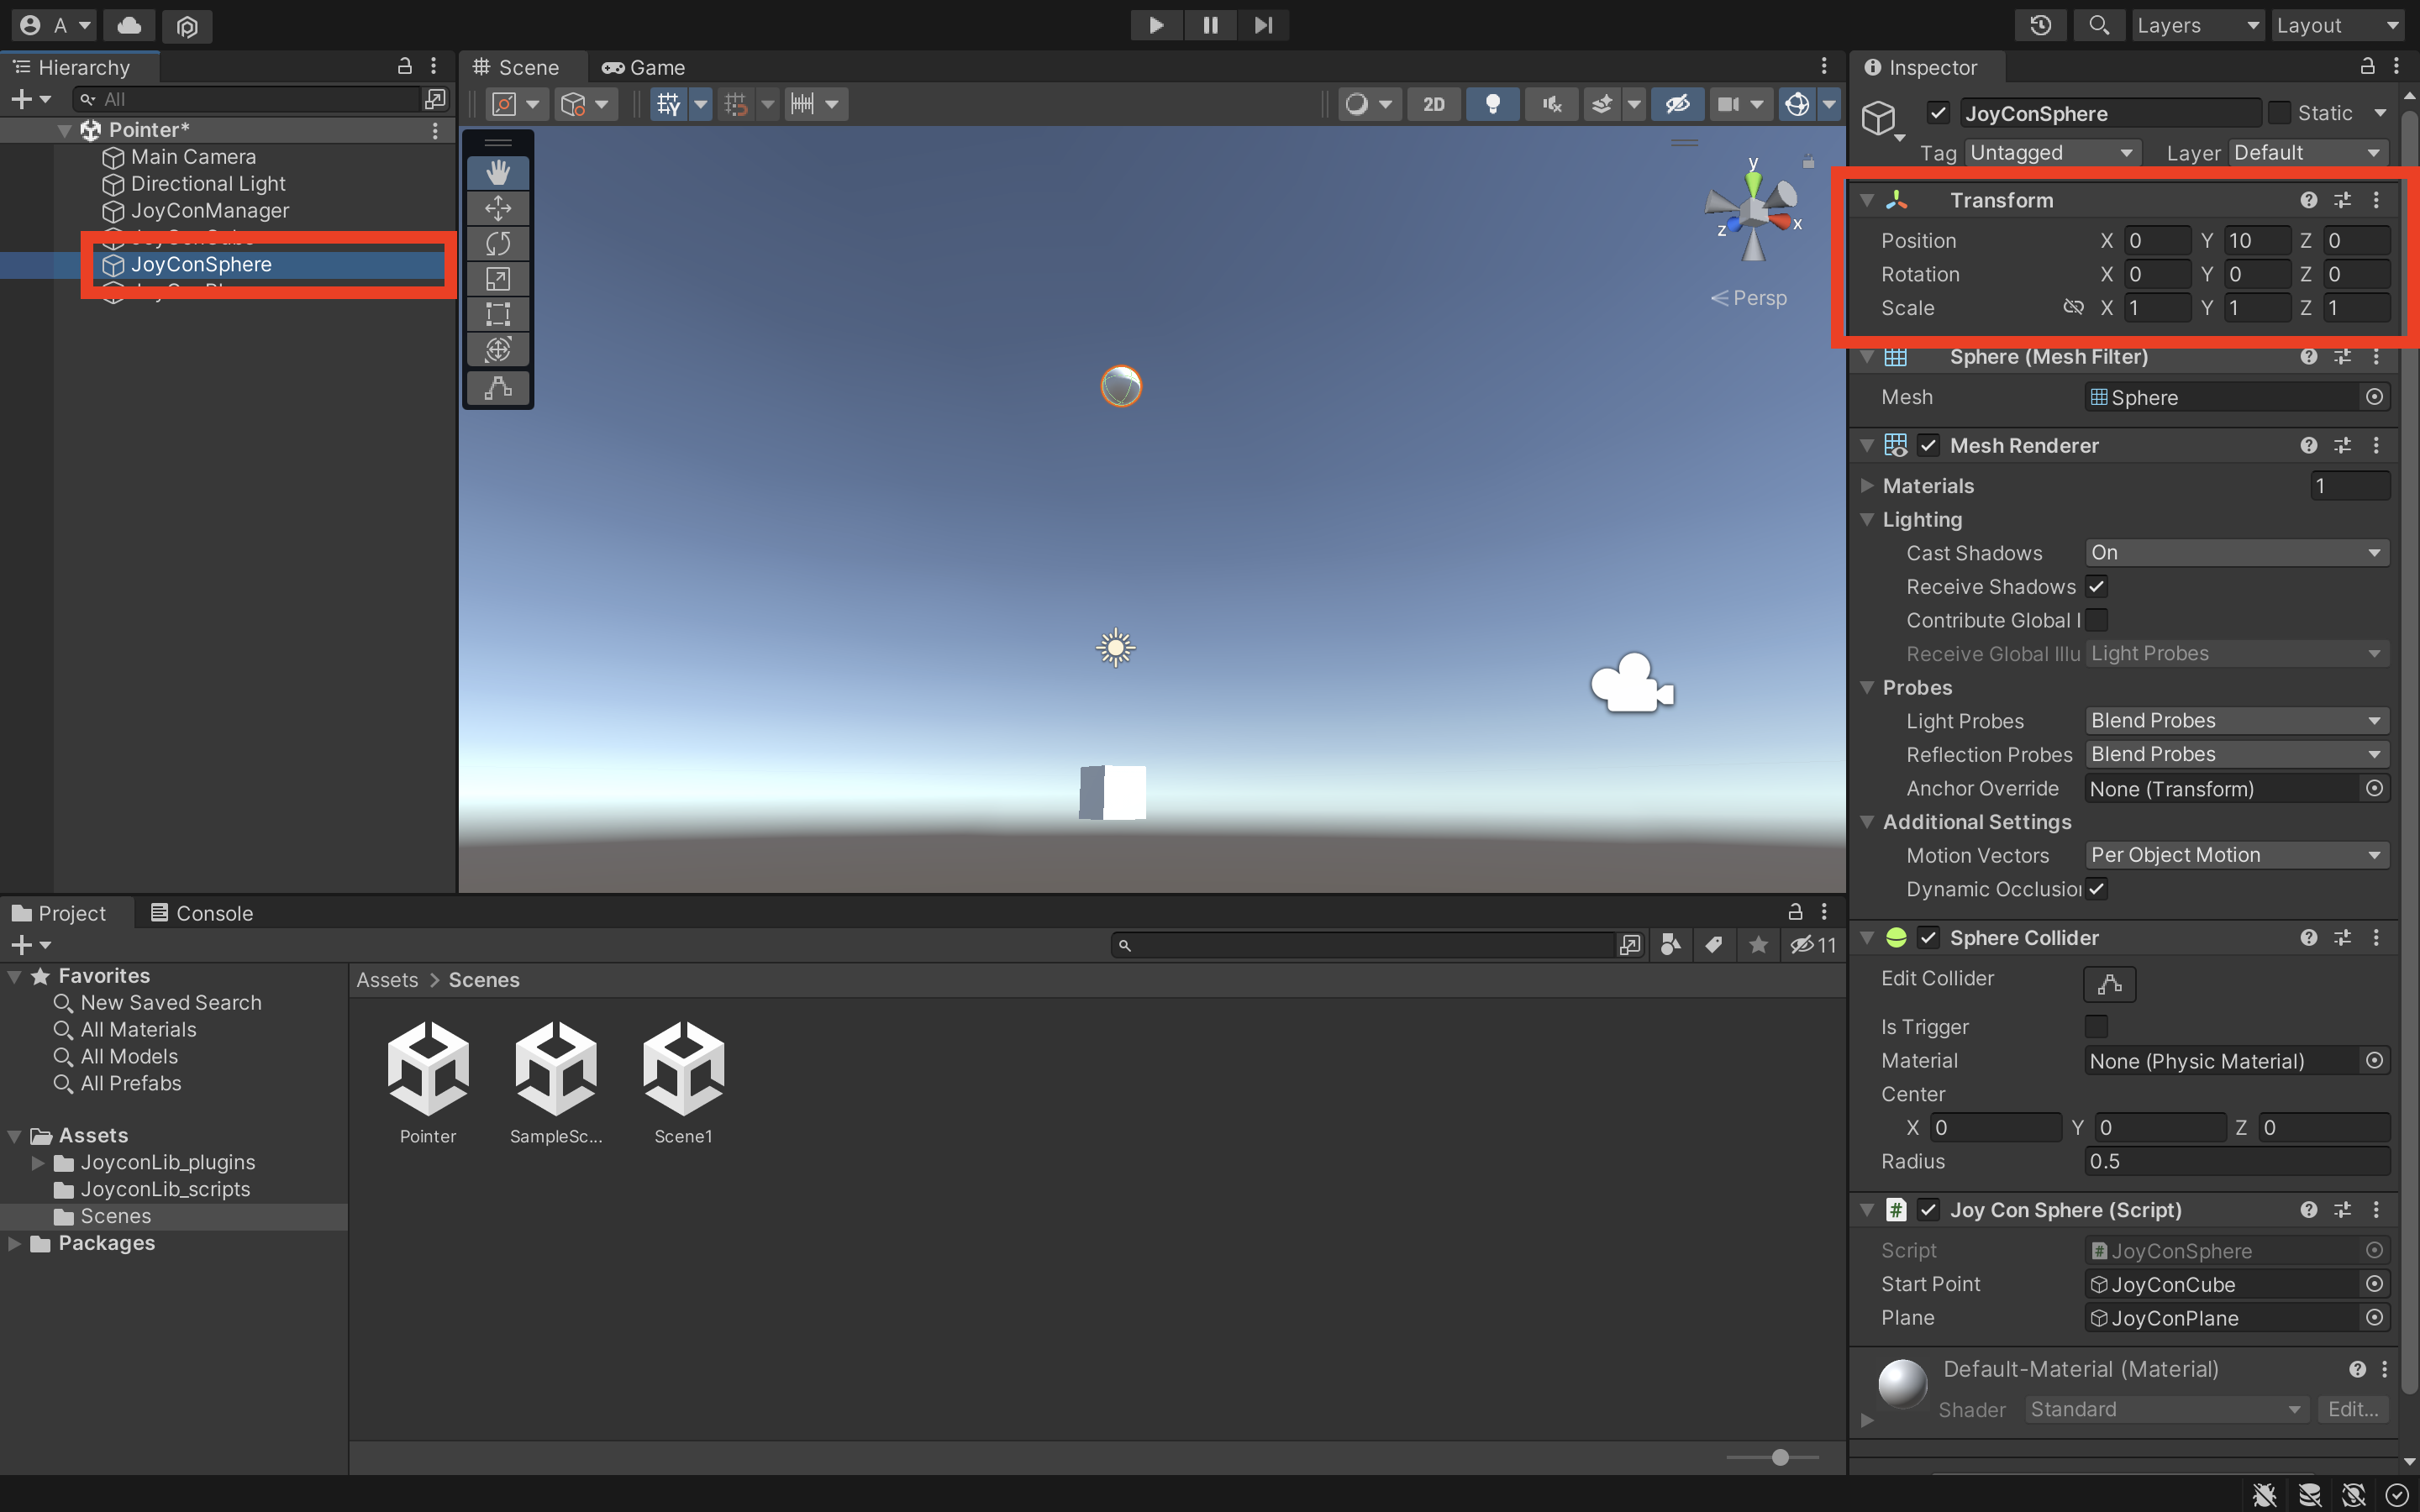
Task: Select the Scale tool in scene toolbar
Action: tap(498, 279)
